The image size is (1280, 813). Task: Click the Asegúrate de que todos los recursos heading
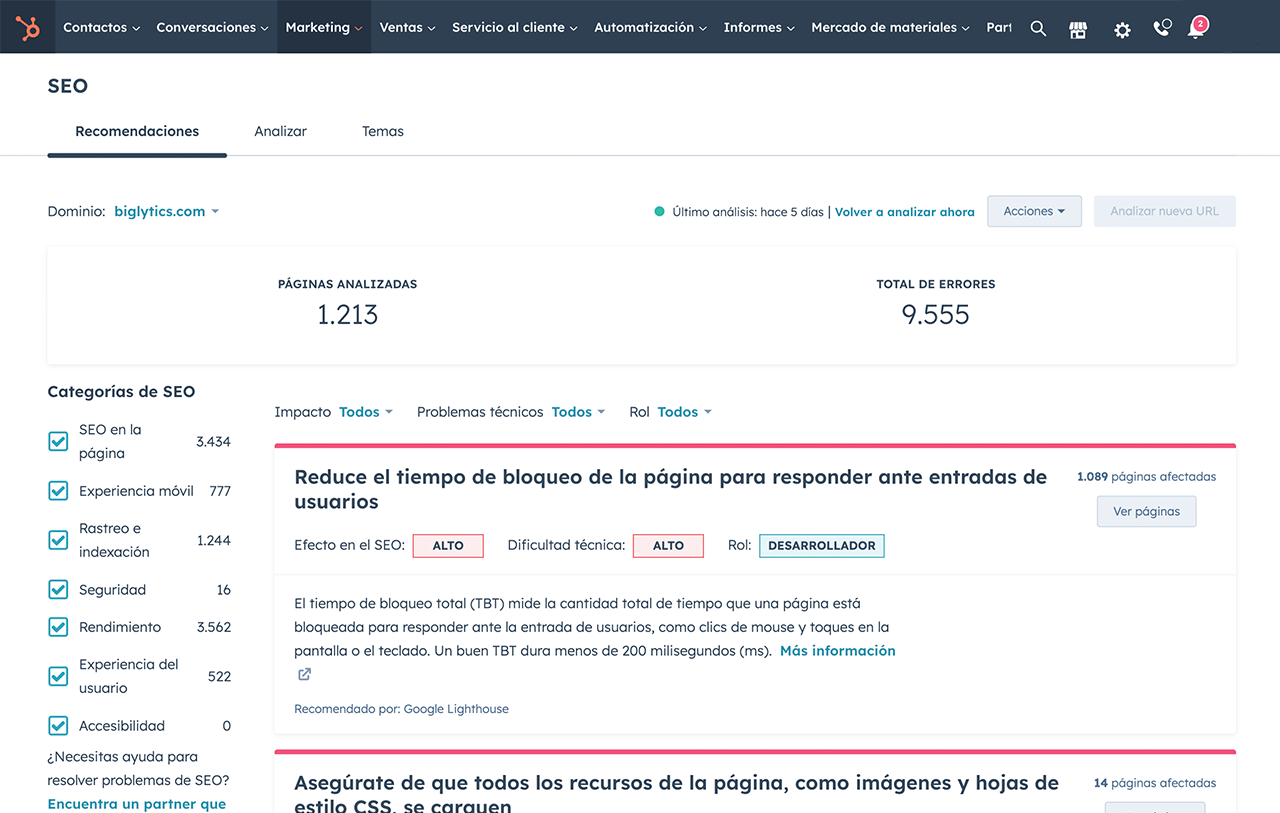tap(676, 794)
